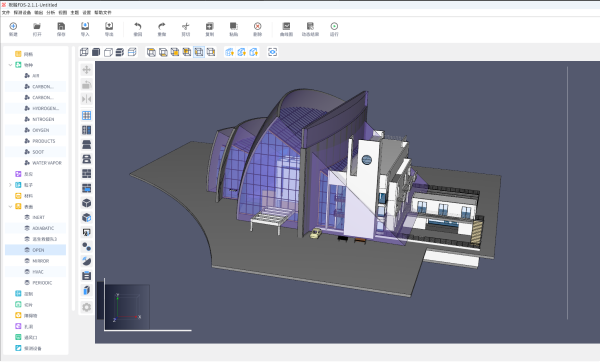Click the two-dots particle tool

pos(86,247)
